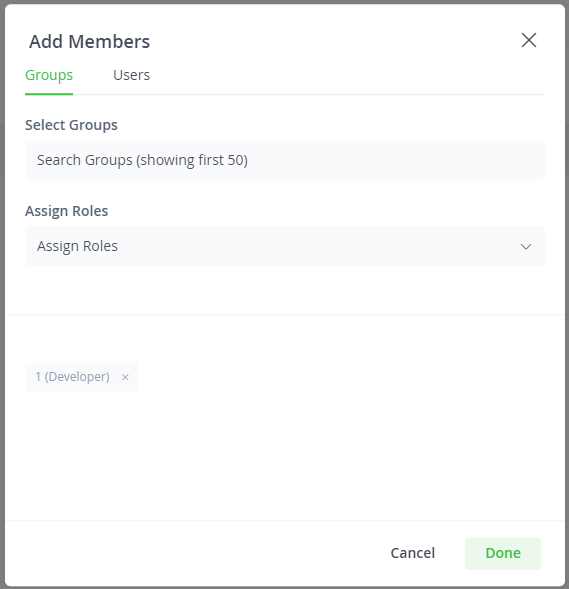The width and height of the screenshot is (569, 589).
Task: Click the Select Groups label
Action: (x=71, y=125)
